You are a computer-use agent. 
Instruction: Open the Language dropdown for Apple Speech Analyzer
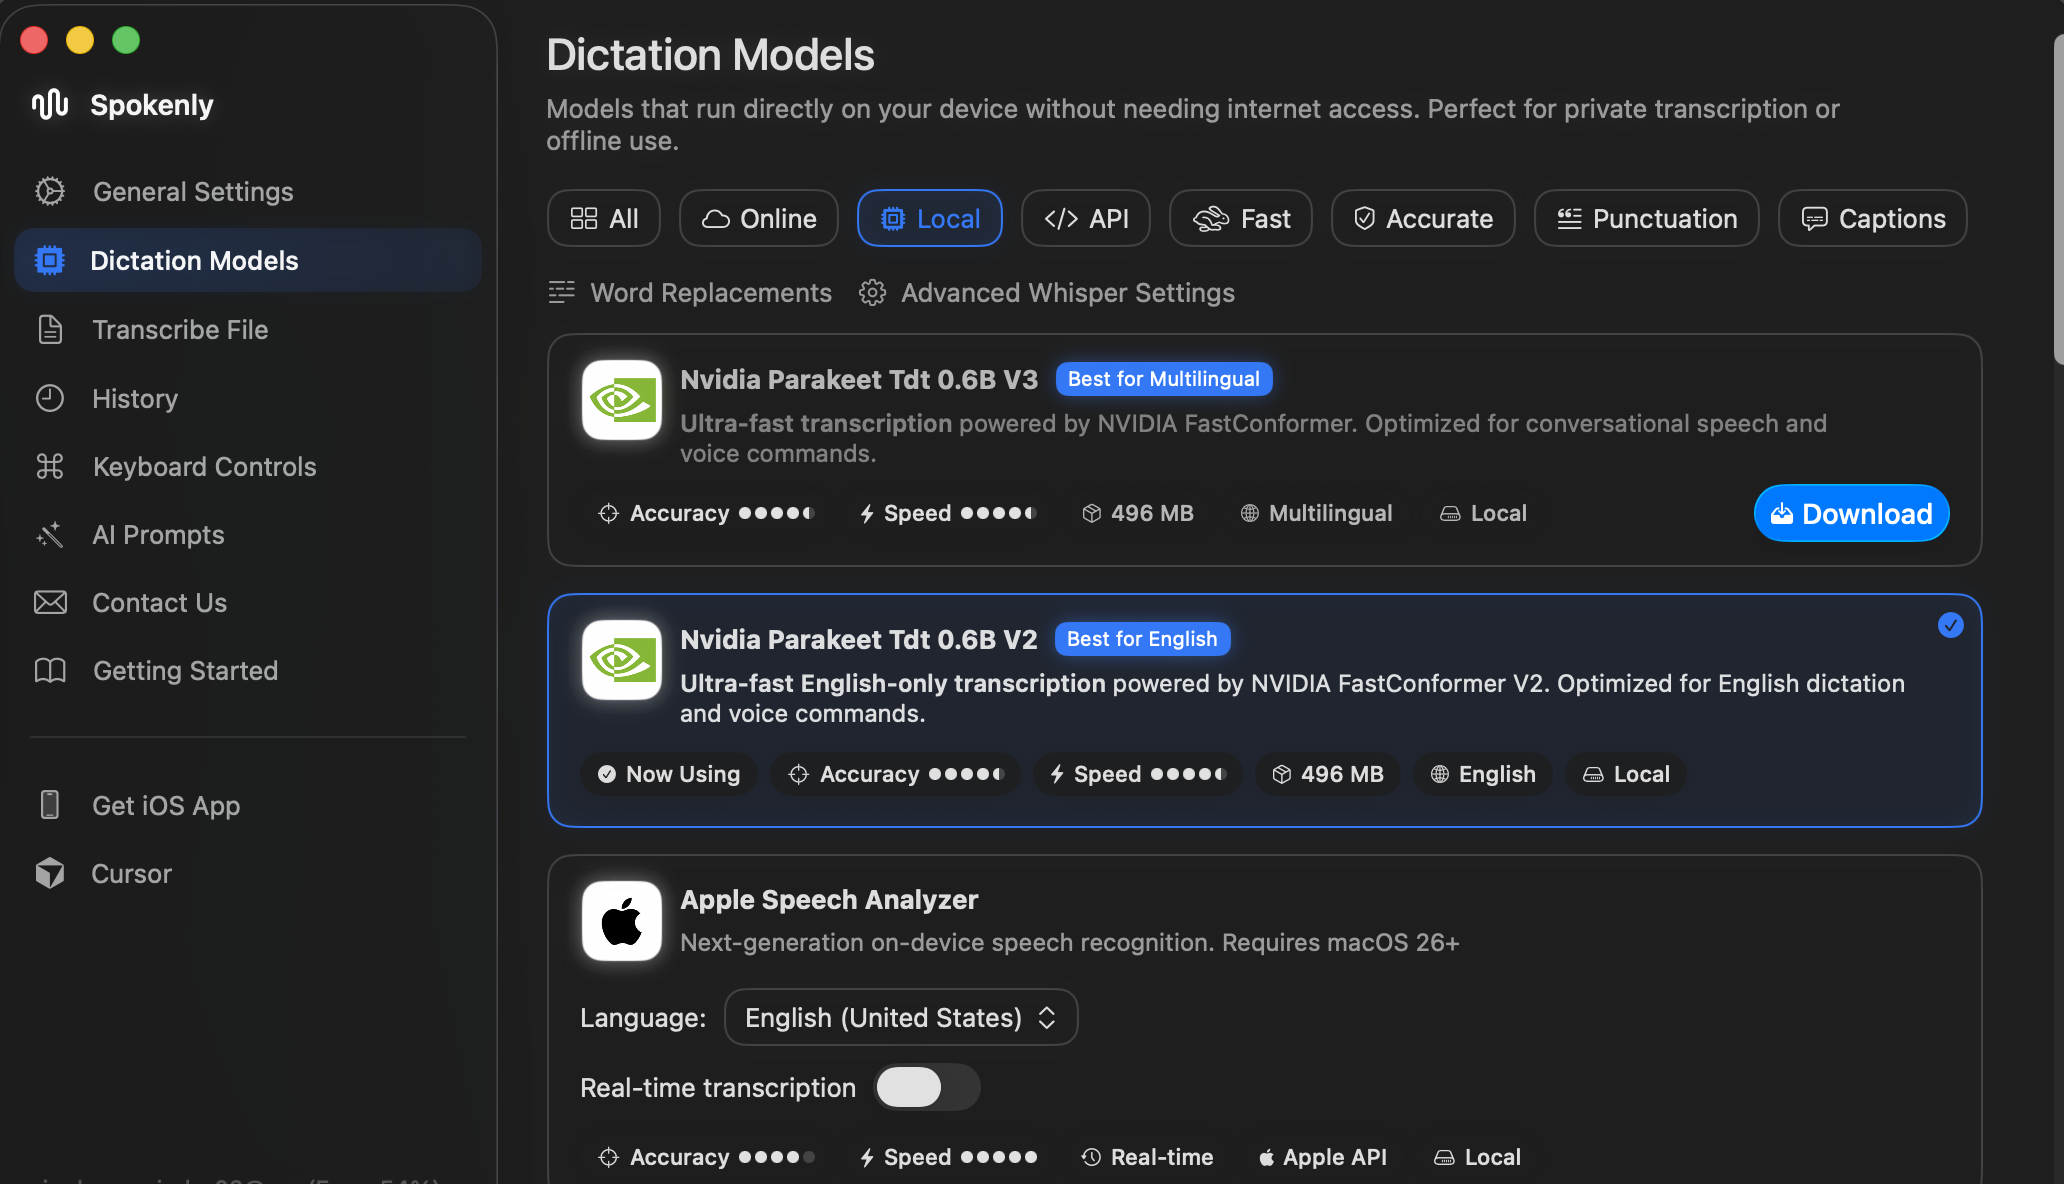tap(901, 1018)
